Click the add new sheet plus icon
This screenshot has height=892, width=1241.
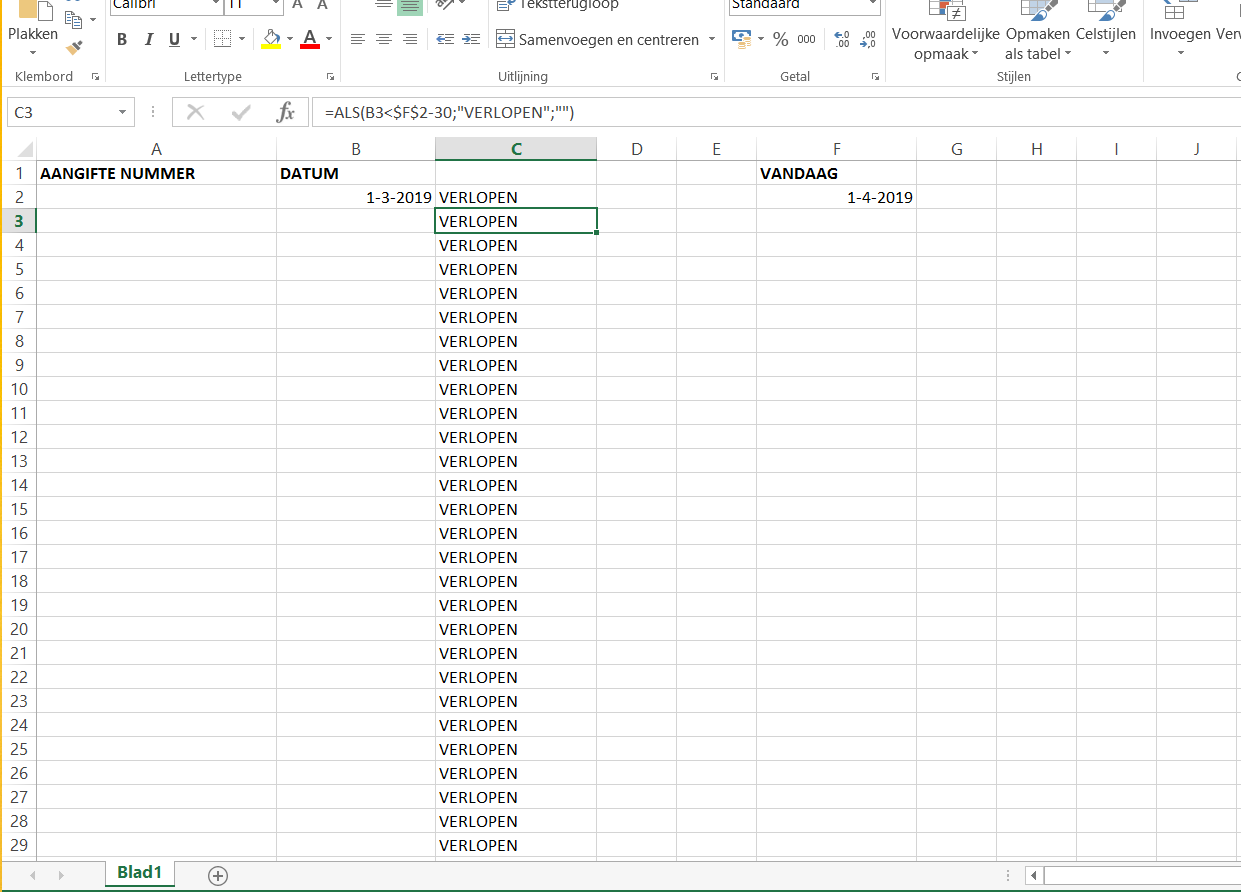[218, 875]
